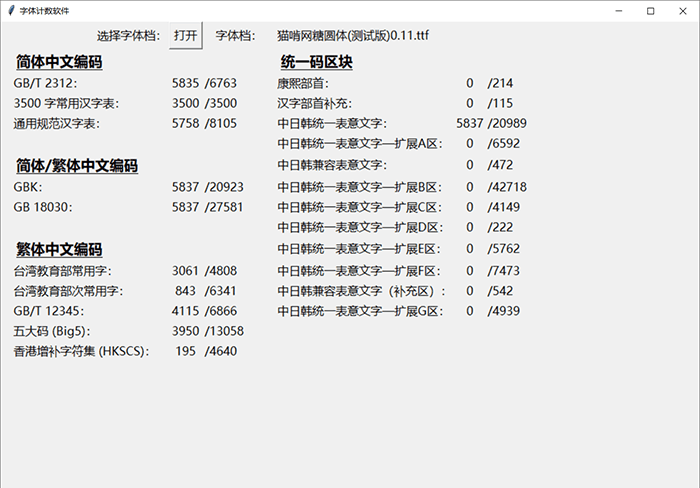Click the total /3500 value

click(221, 103)
